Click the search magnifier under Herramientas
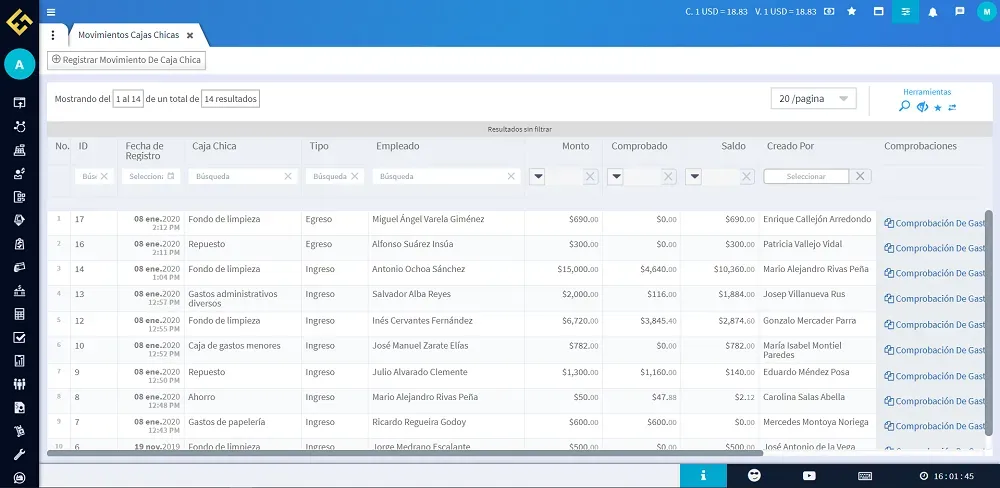This screenshot has width=1000, height=488. [x=905, y=107]
